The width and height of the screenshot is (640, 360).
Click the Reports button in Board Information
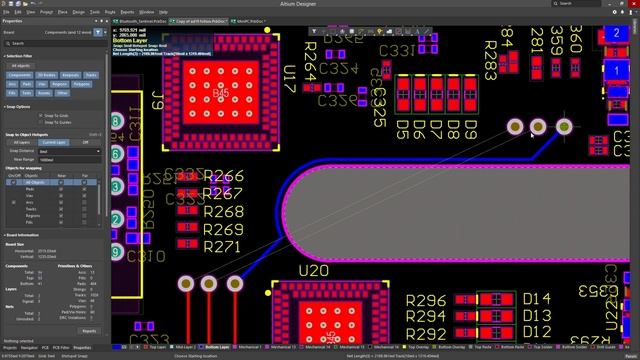coord(89,331)
